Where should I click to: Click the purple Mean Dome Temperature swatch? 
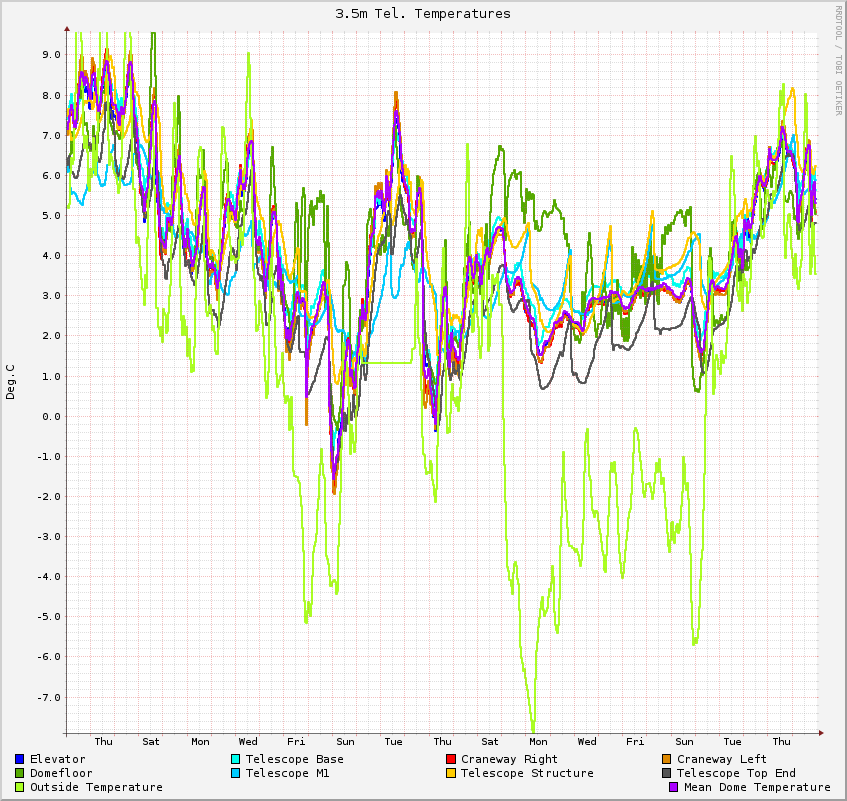pyautogui.click(x=674, y=787)
